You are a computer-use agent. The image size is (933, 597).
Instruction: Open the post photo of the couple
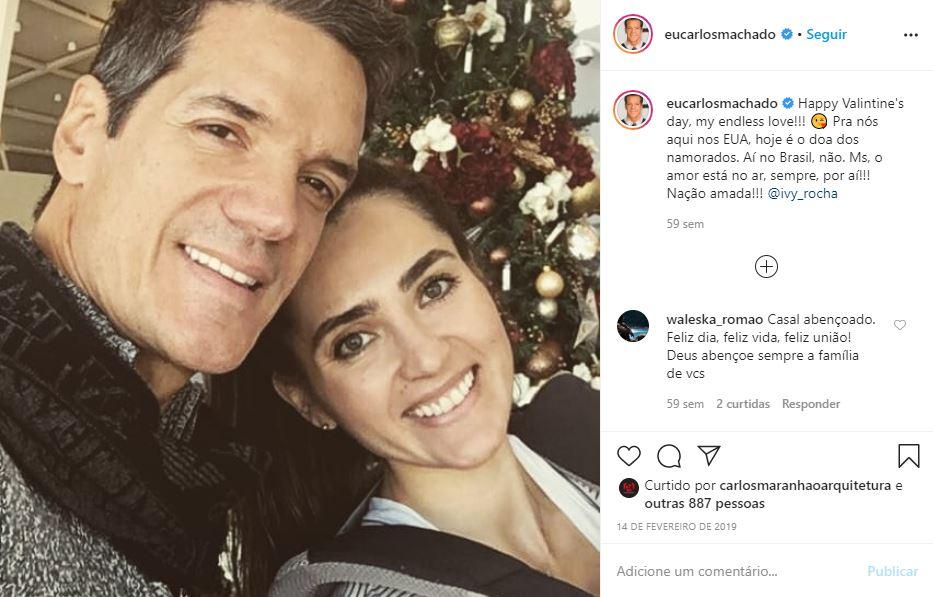300,298
